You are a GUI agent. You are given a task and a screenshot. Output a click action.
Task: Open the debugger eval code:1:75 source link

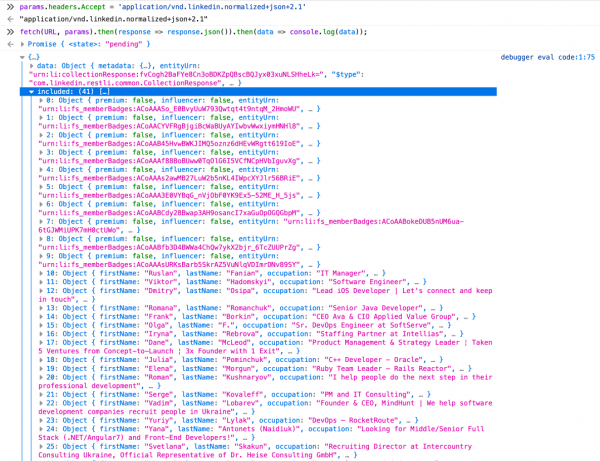(546, 59)
